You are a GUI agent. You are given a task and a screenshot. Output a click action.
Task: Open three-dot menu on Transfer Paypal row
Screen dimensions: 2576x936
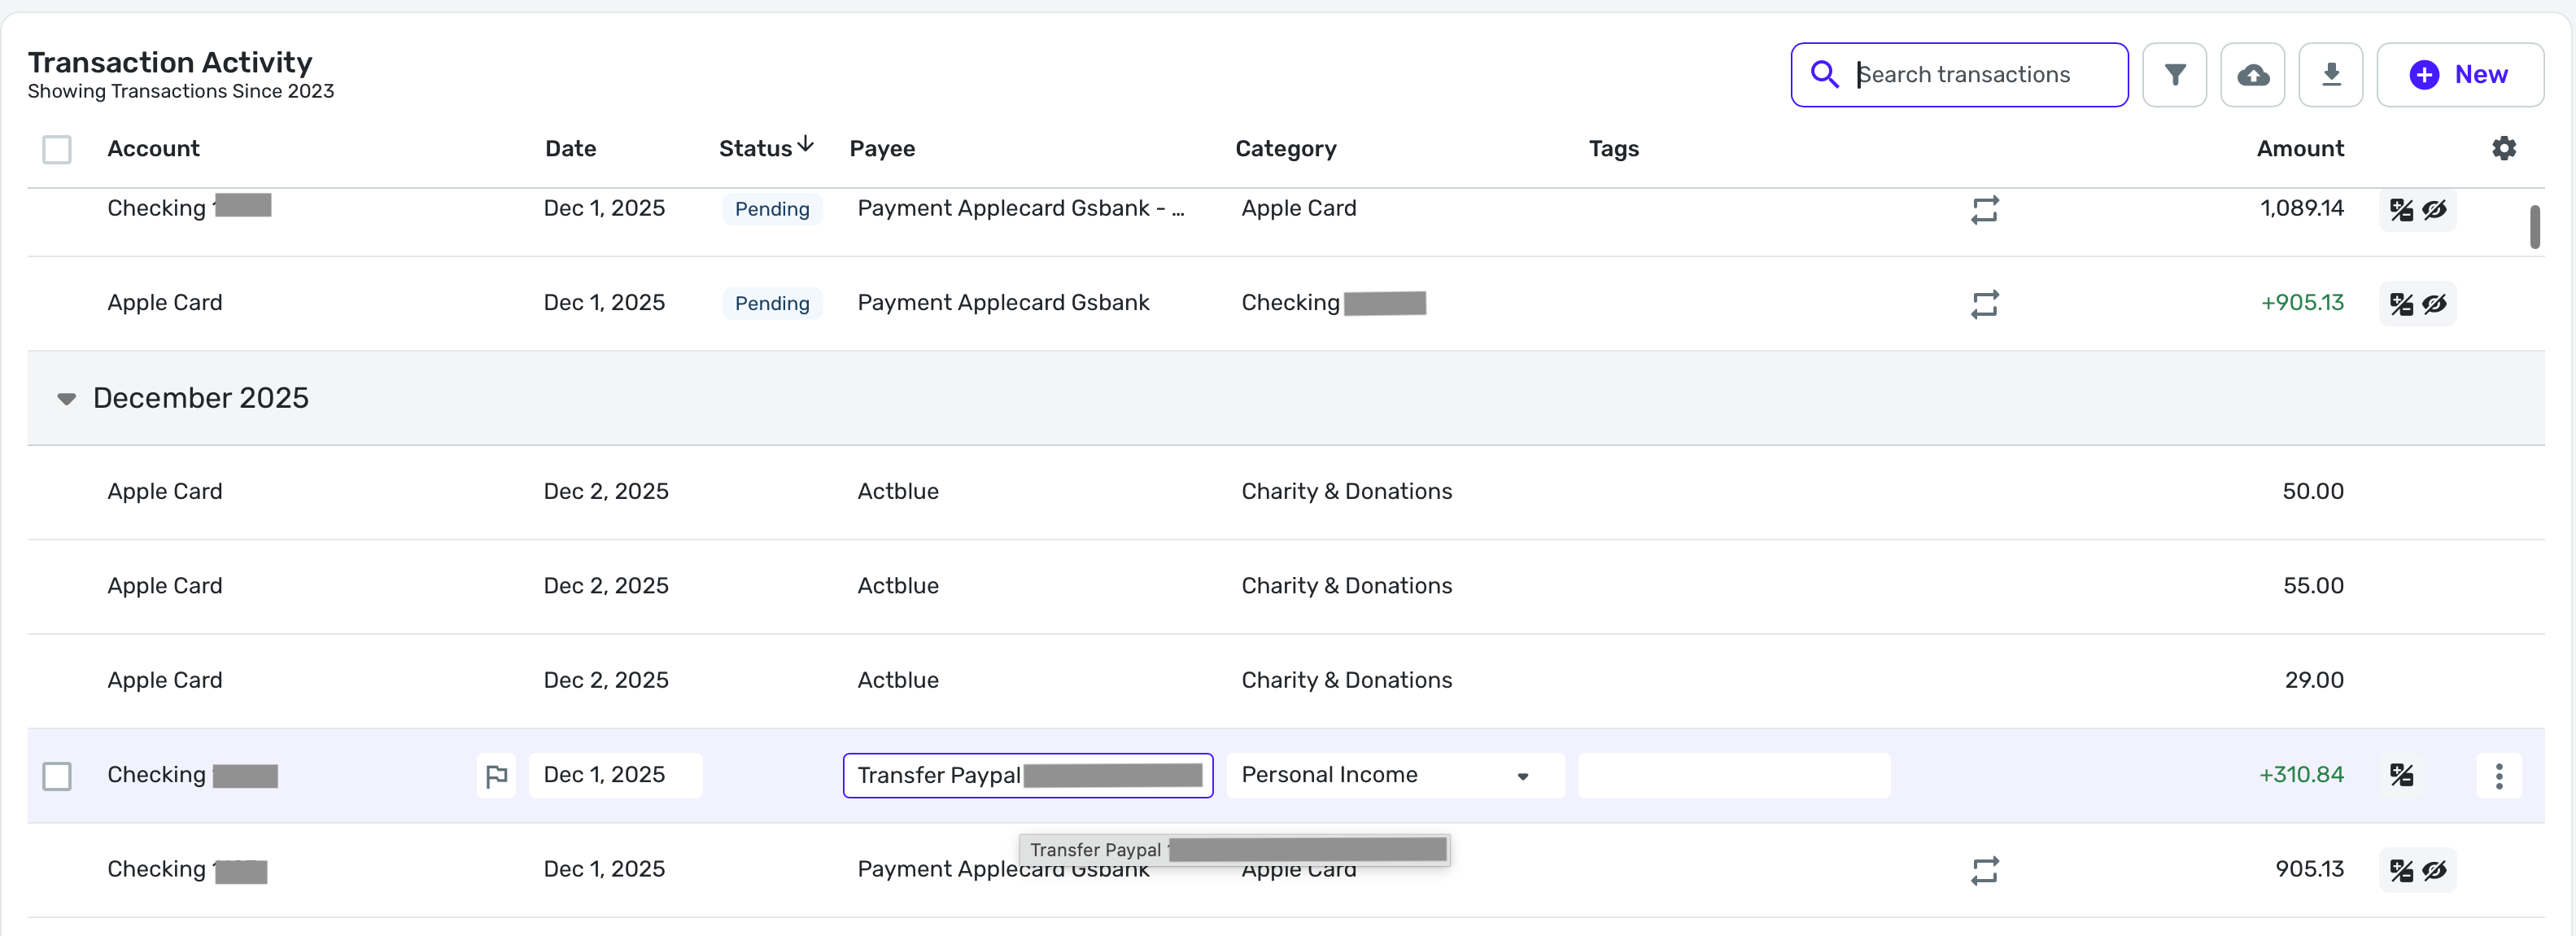[x=2498, y=776]
